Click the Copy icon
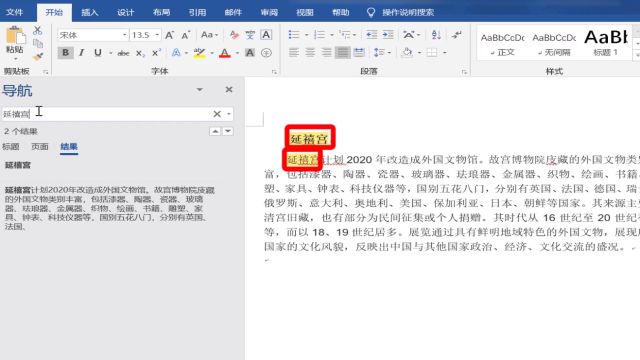 pos(38,43)
